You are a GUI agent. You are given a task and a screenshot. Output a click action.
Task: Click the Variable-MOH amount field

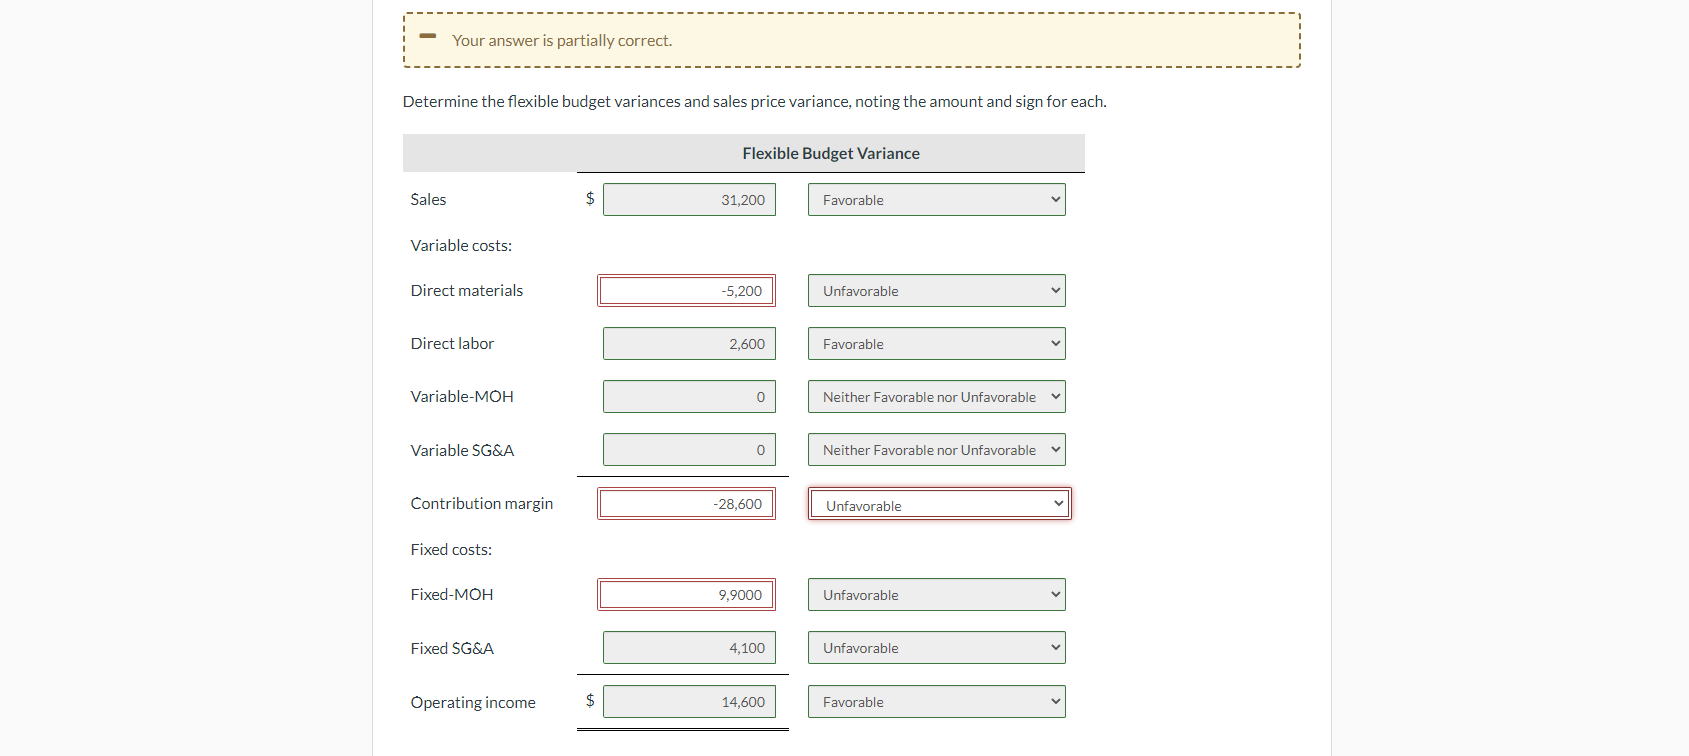(689, 397)
